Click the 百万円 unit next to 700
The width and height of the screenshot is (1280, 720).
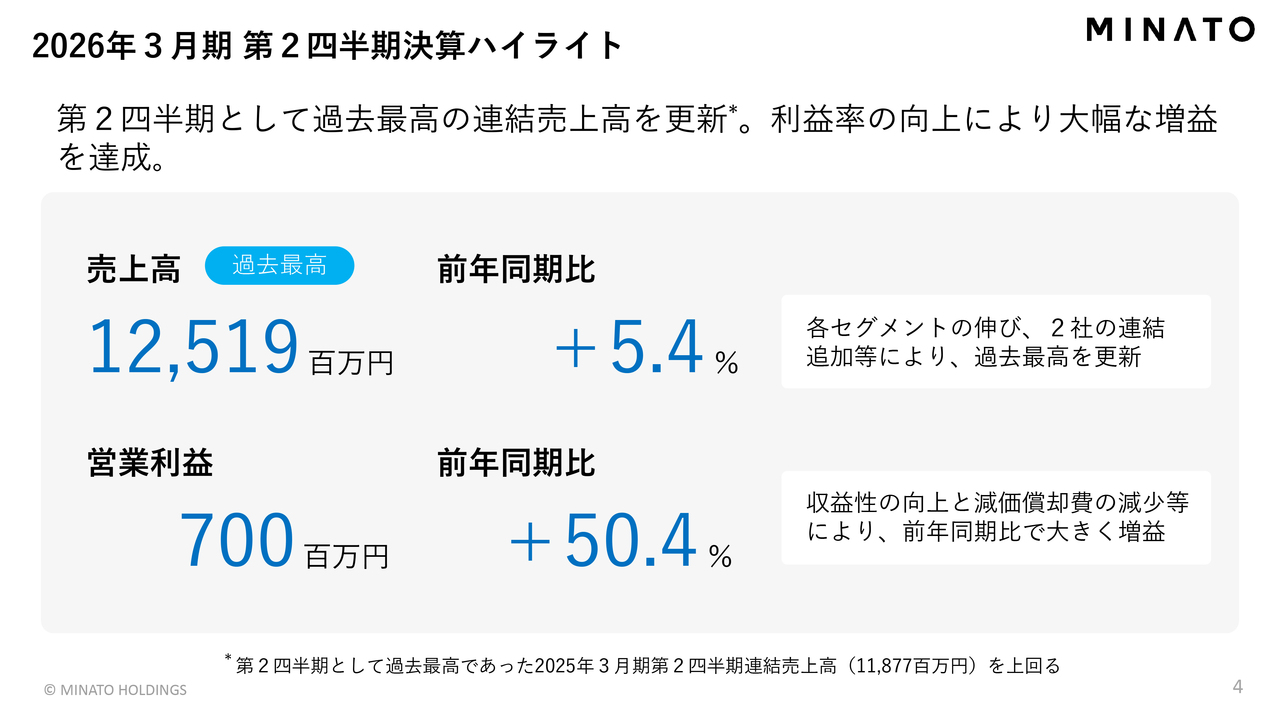[x=346, y=556]
